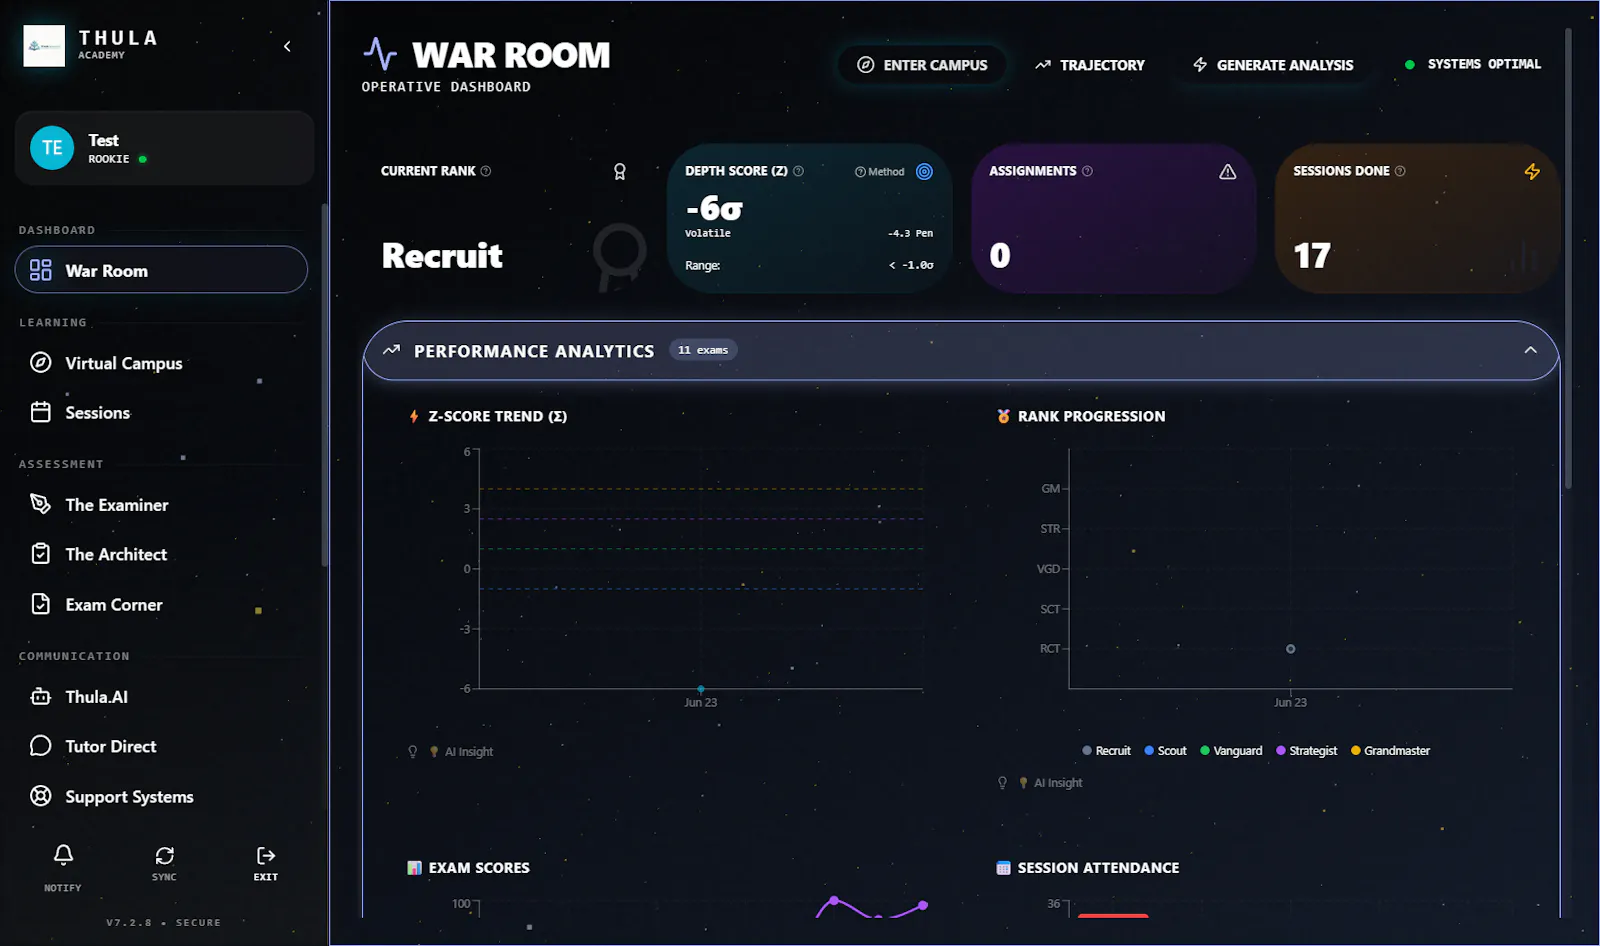
Task: Click the Sessions Done info icon
Action: point(1400,171)
